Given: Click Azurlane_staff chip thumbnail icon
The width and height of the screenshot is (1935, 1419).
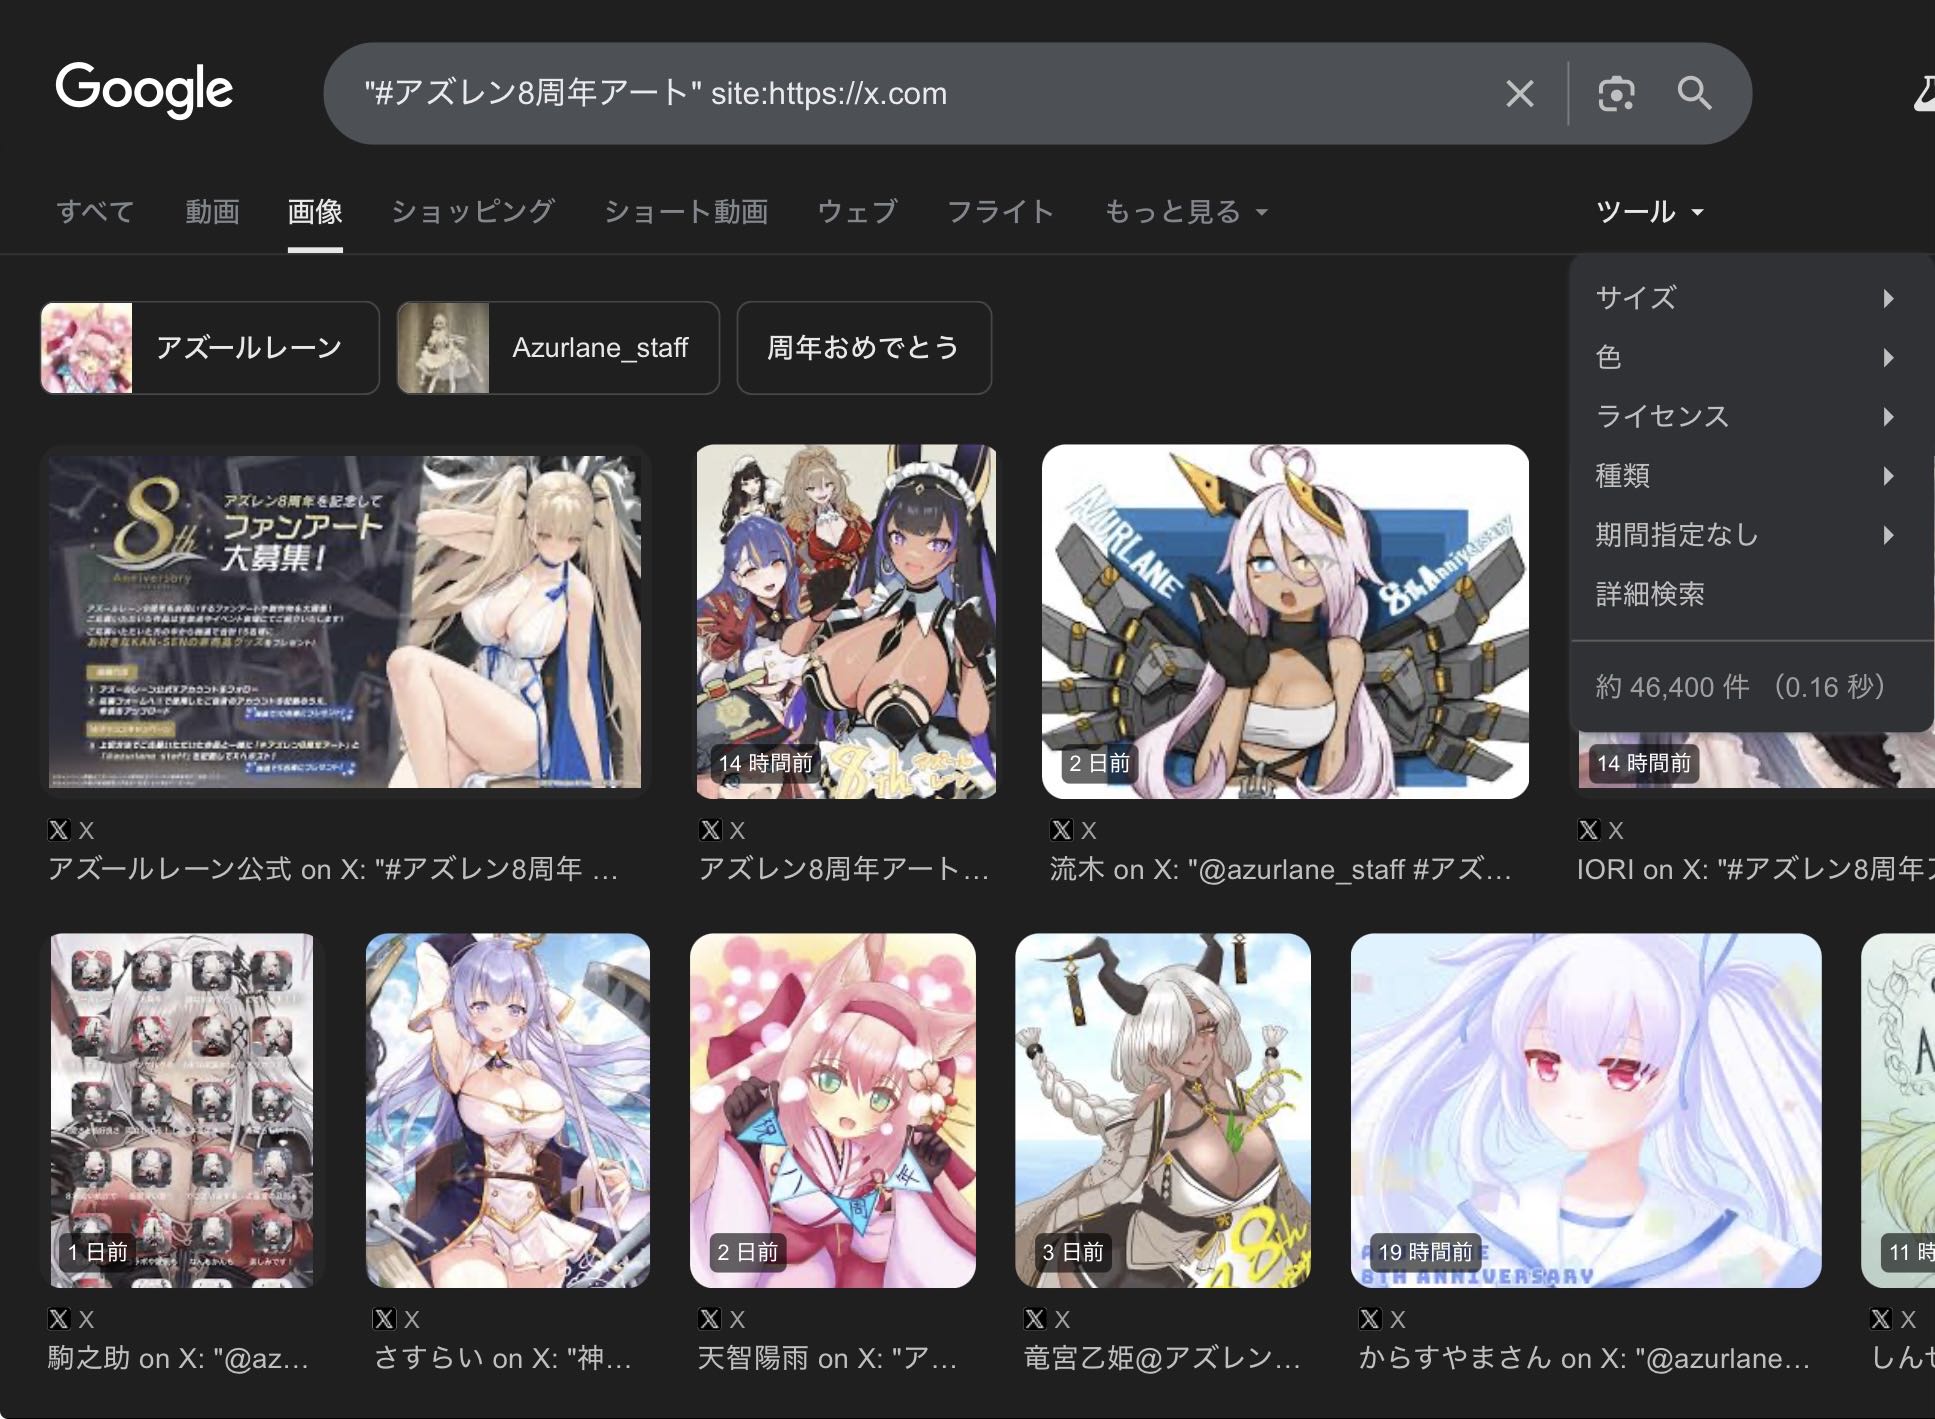Looking at the screenshot, I should coord(443,348).
